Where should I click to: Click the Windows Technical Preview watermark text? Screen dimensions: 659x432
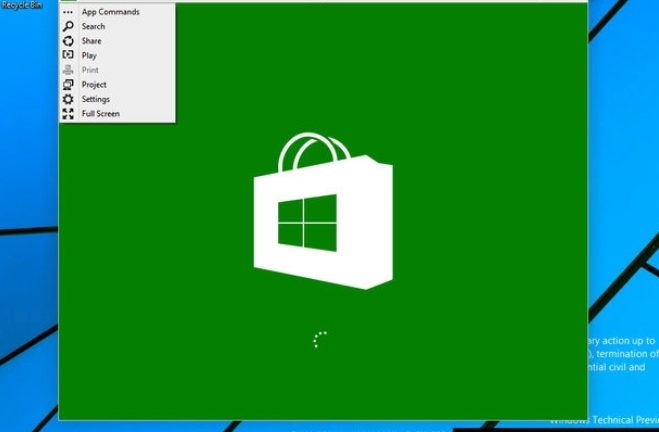point(604,420)
